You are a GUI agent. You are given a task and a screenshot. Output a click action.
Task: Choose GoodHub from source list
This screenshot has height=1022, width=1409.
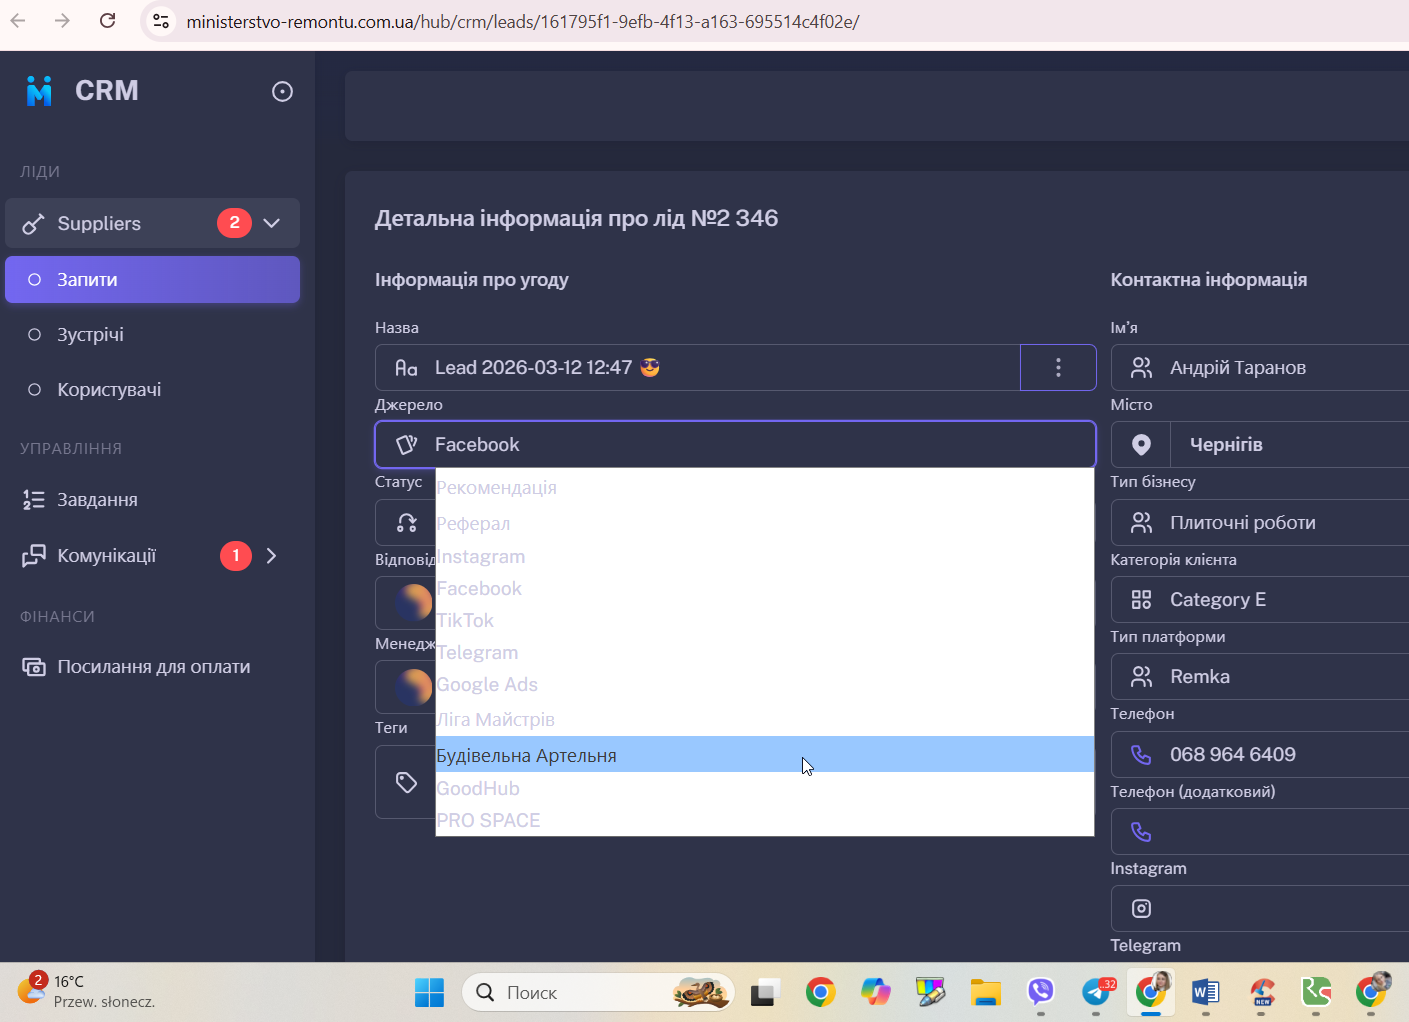click(x=765, y=788)
